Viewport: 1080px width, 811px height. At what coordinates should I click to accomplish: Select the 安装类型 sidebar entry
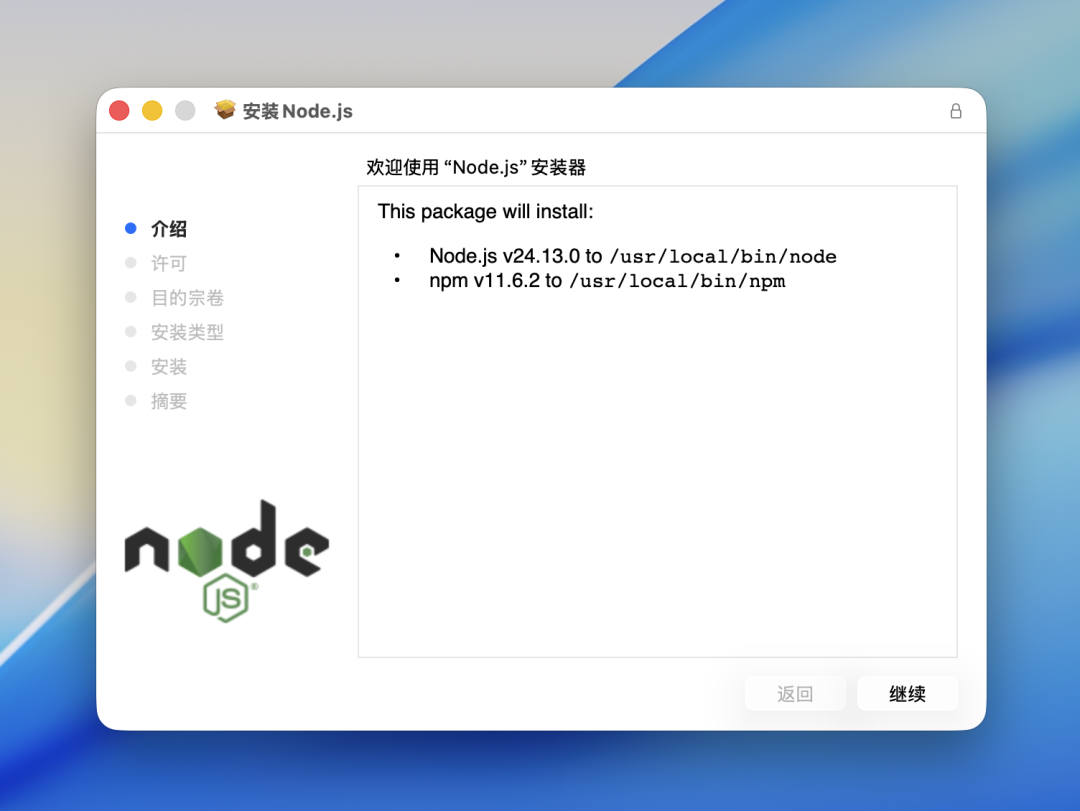click(x=188, y=332)
